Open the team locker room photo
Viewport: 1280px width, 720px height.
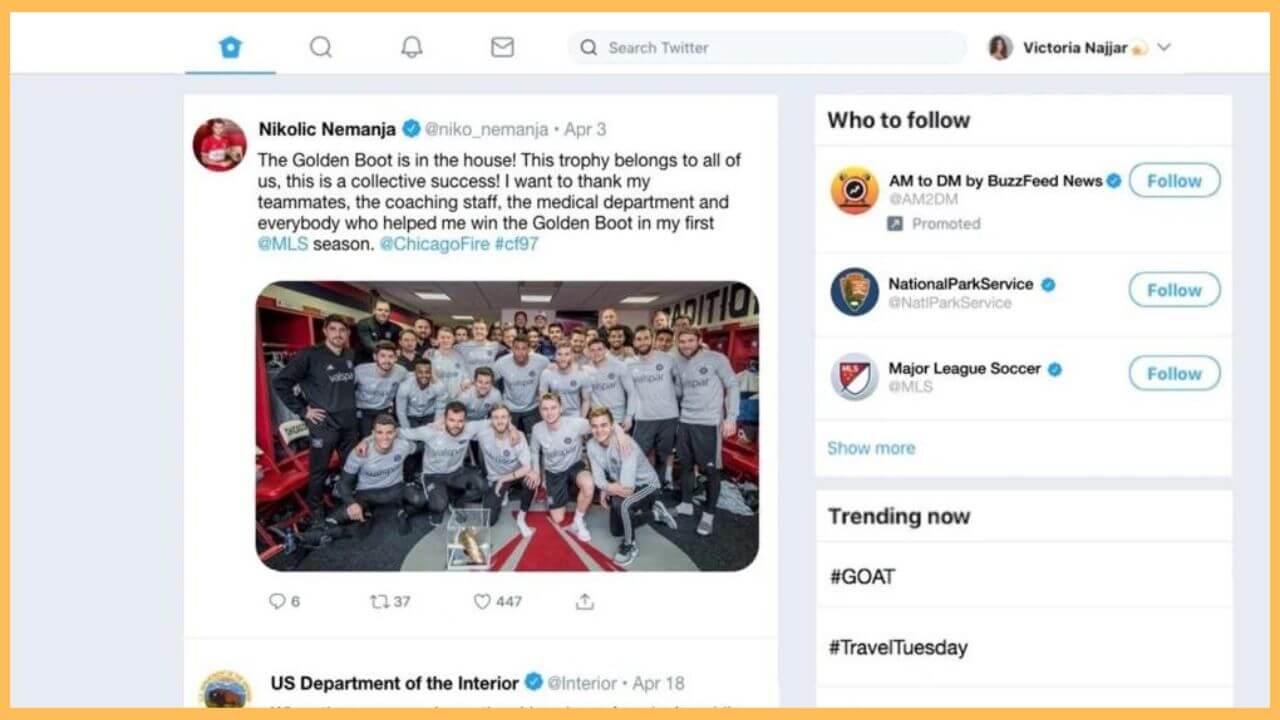(507, 426)
